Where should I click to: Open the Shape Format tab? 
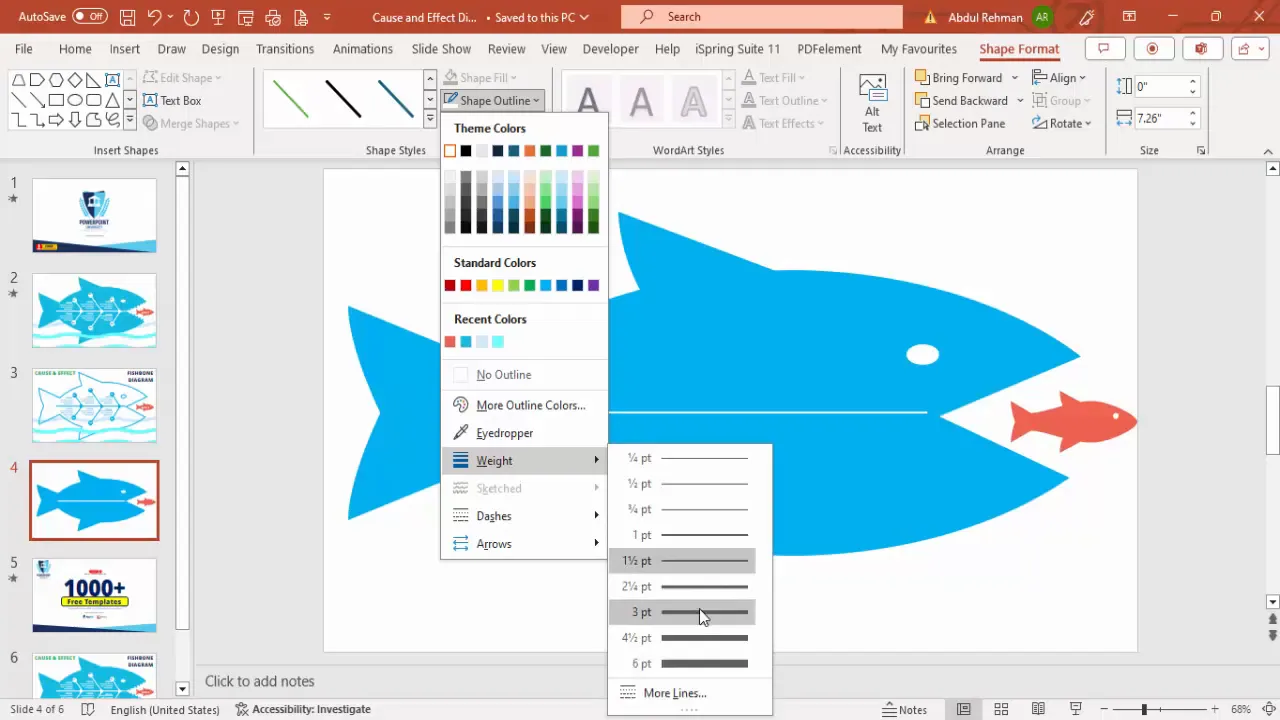(1019, 49)
